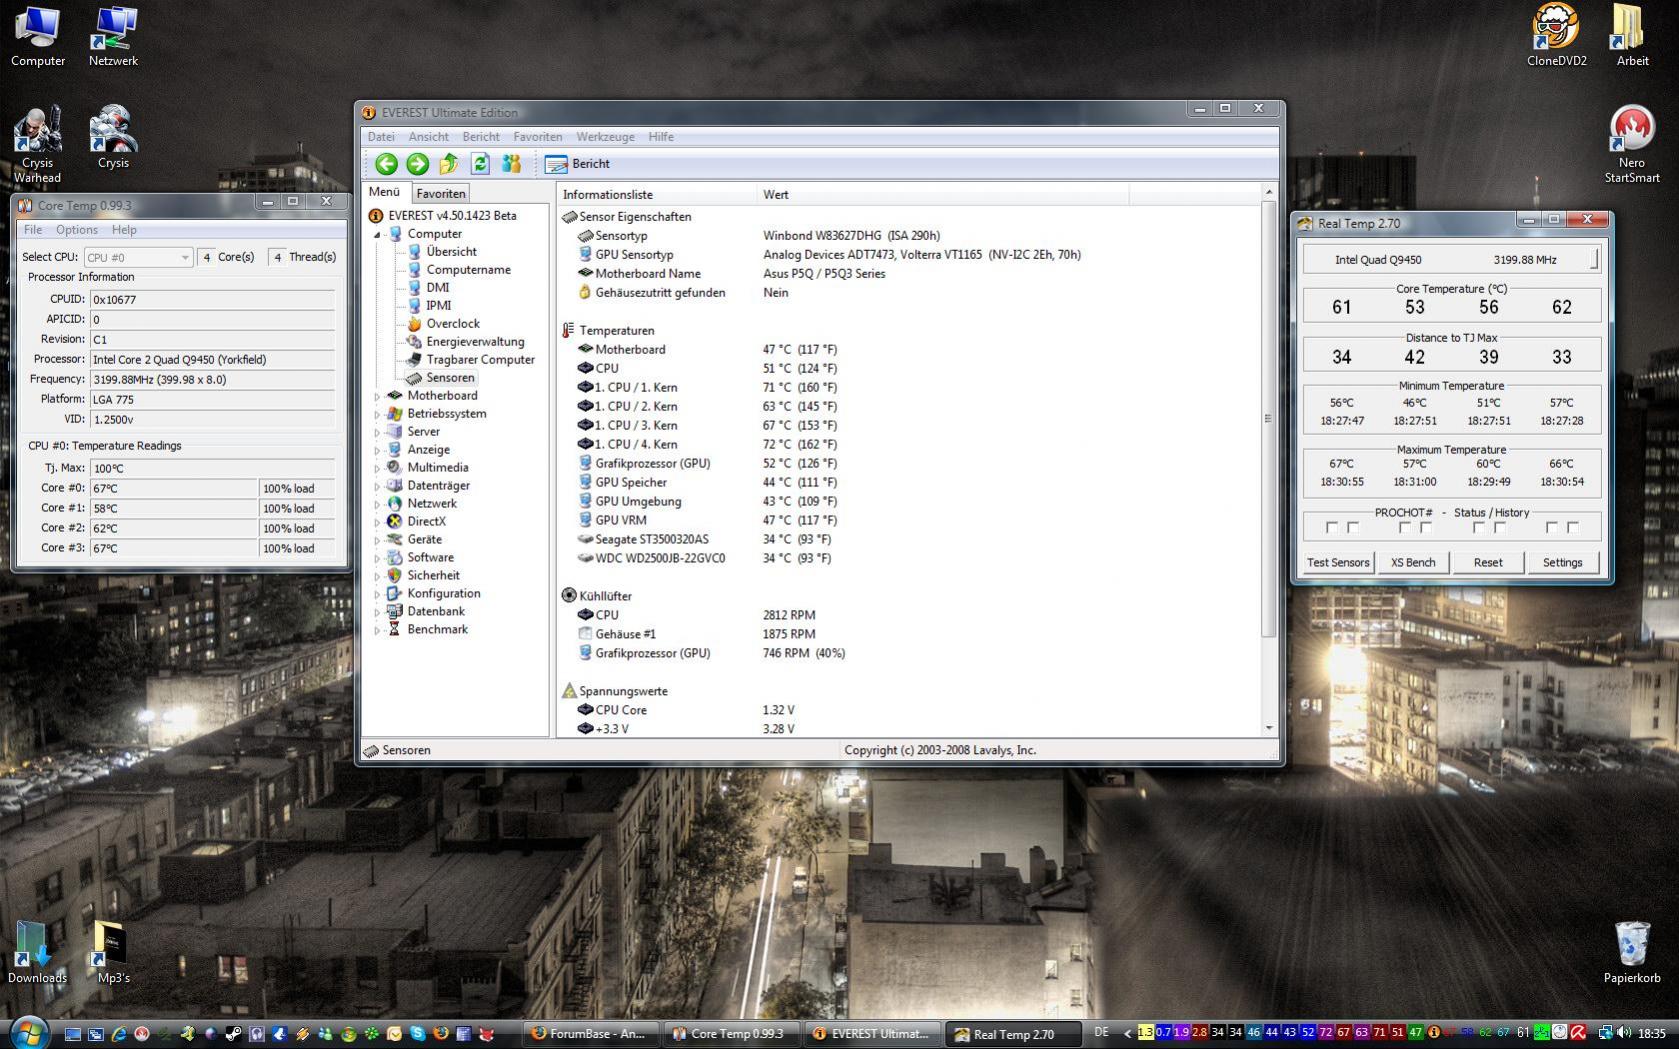This screenshot has width=1679, height=1049.
Task: Select the Computer desktop icon
Action: (38, 36)
